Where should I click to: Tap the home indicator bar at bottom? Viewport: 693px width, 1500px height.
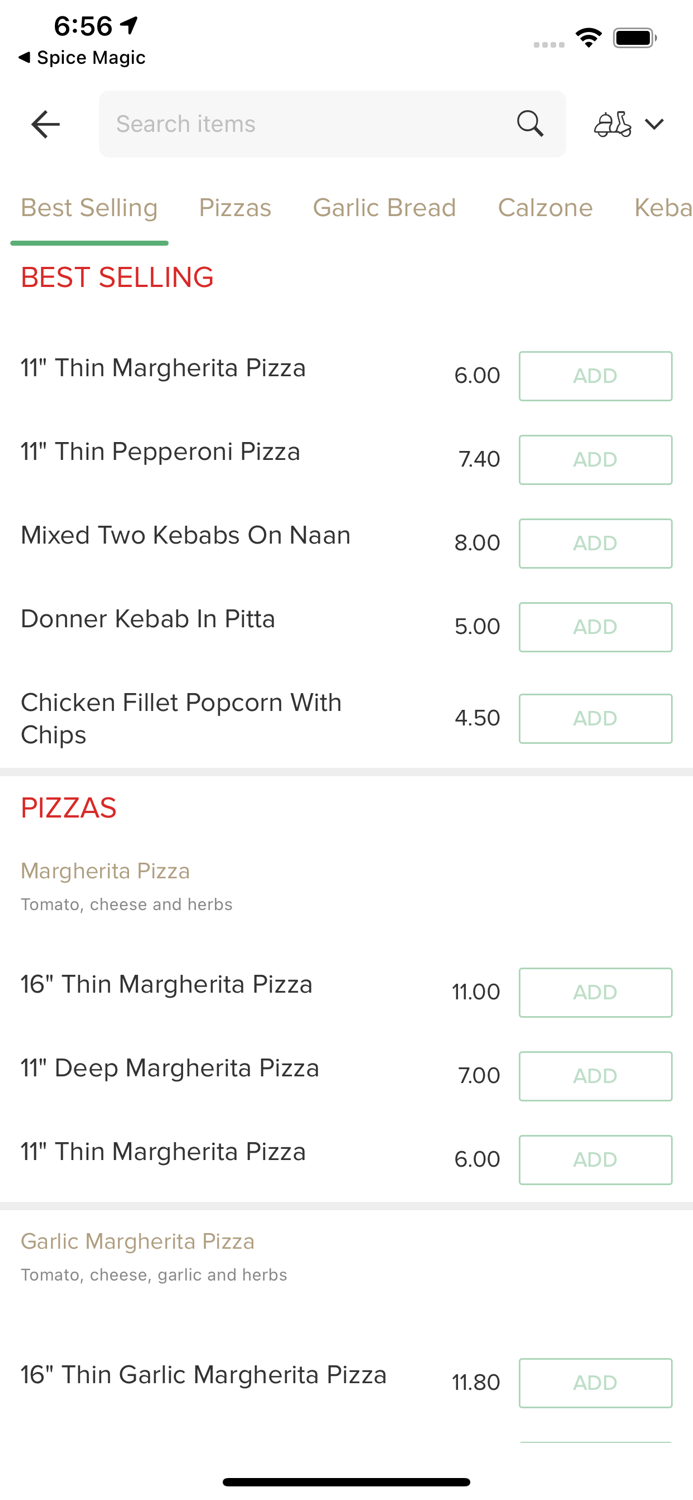[346, 1482]
